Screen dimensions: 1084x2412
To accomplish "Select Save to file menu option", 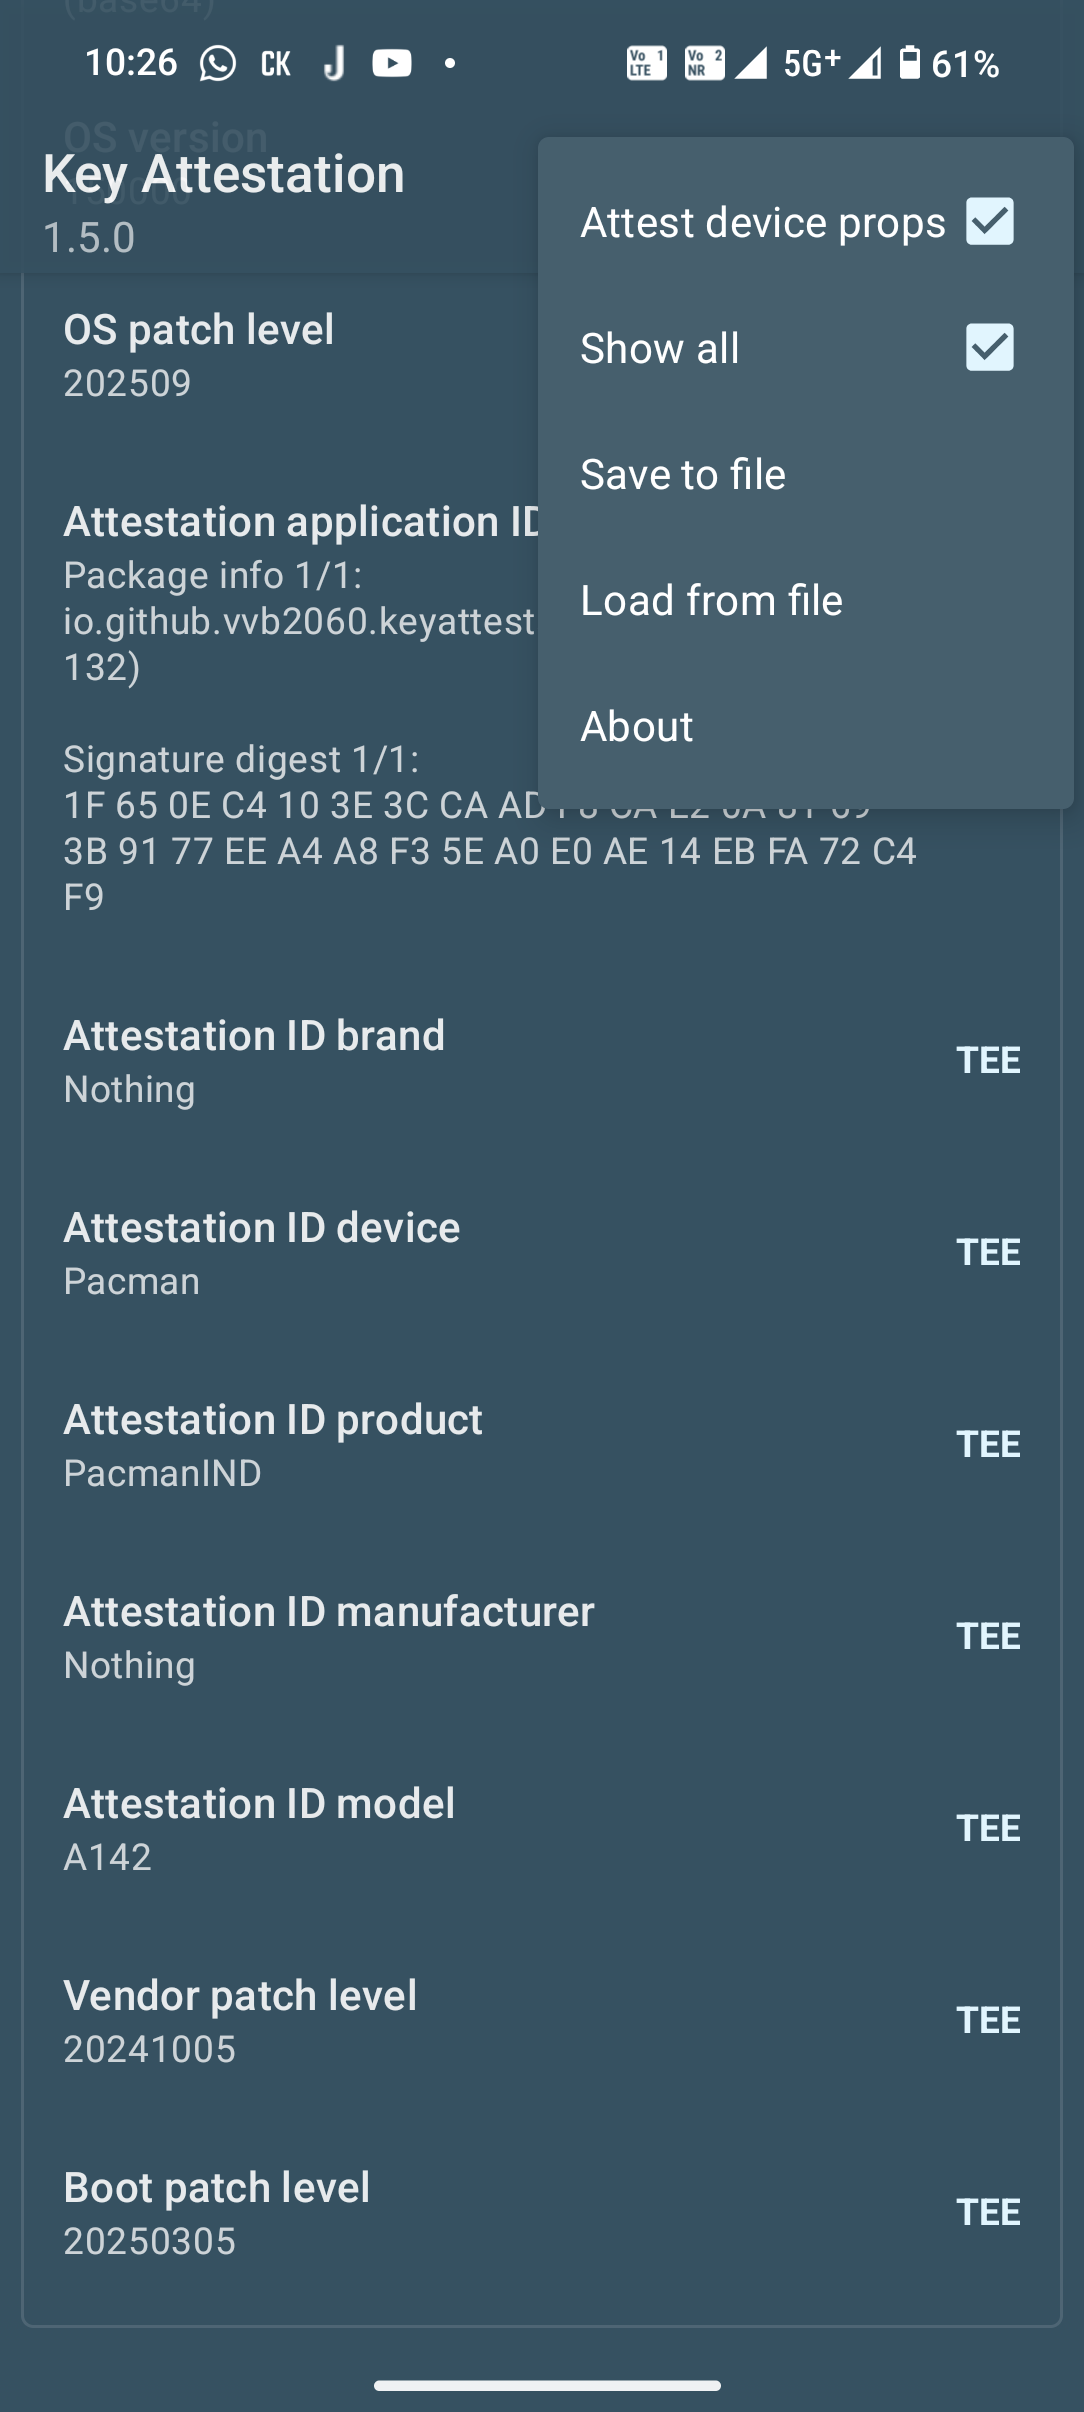I will point(683,474).
